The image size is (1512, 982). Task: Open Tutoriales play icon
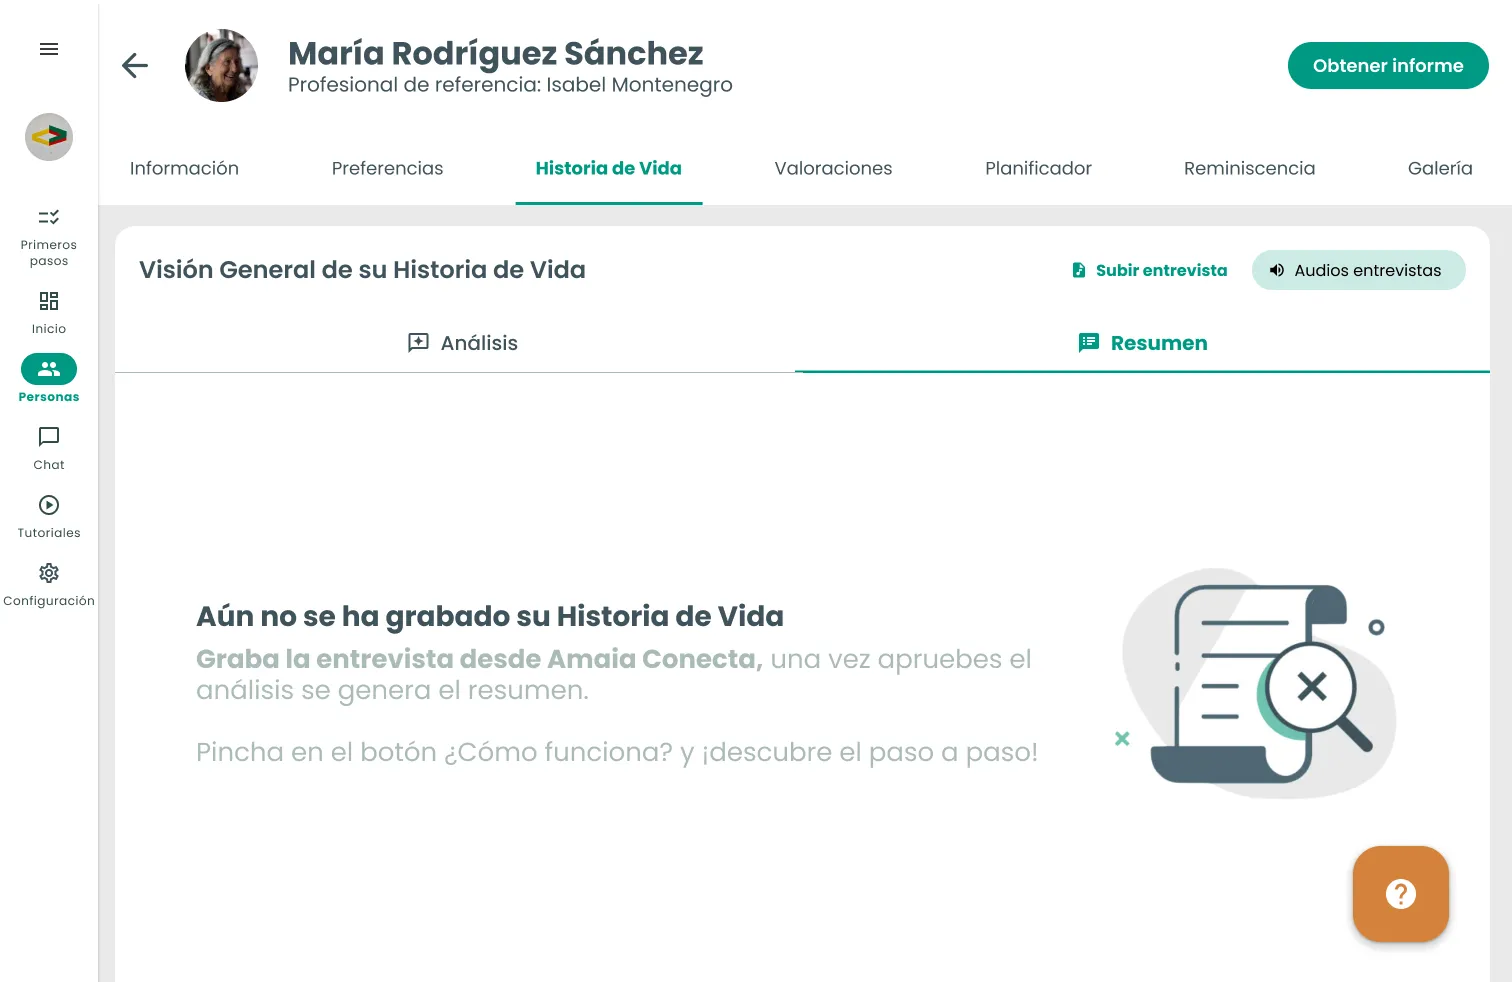[x=49, y=505]
